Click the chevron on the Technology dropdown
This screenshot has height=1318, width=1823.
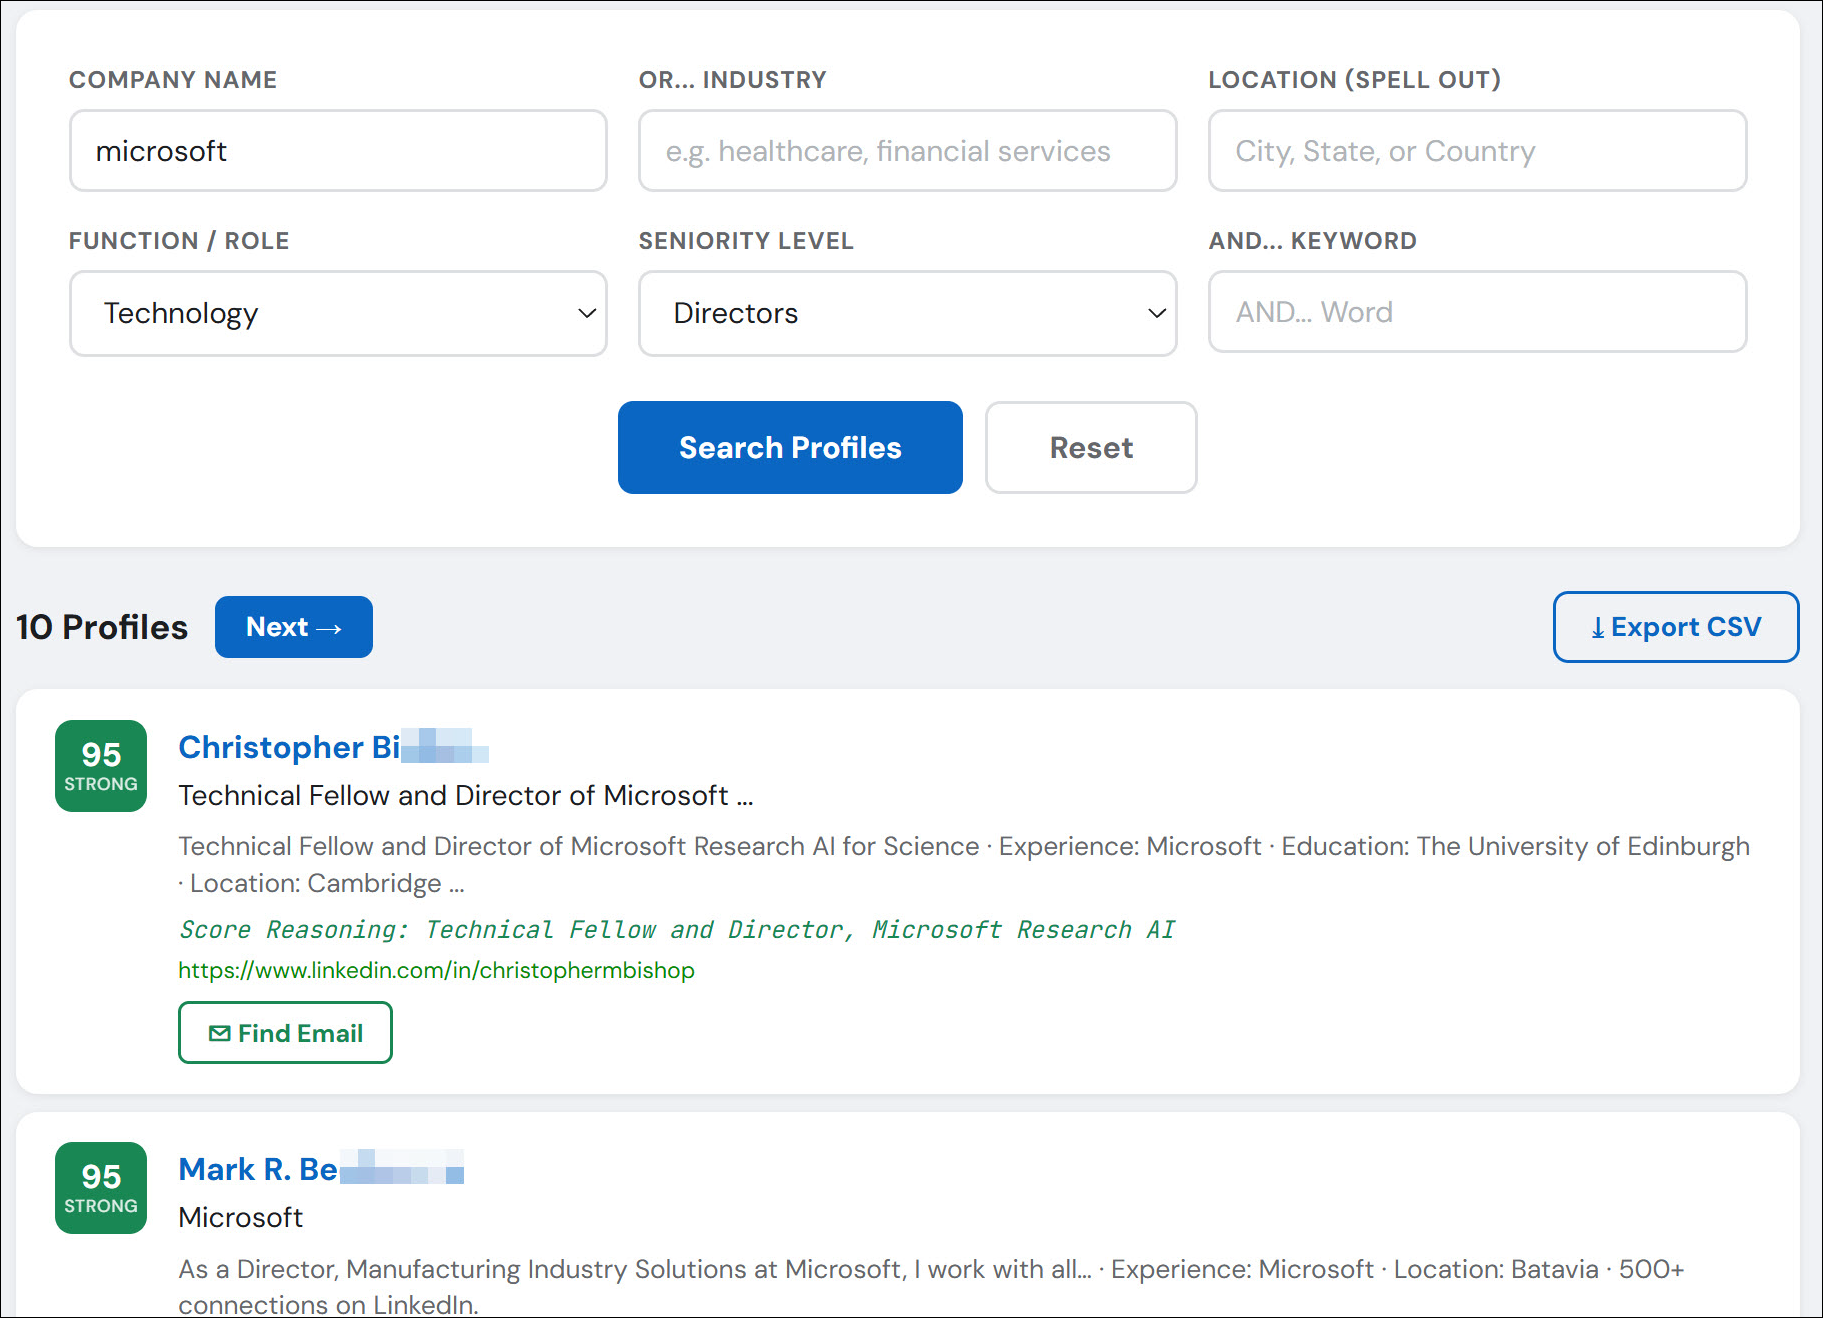(587, 313)
